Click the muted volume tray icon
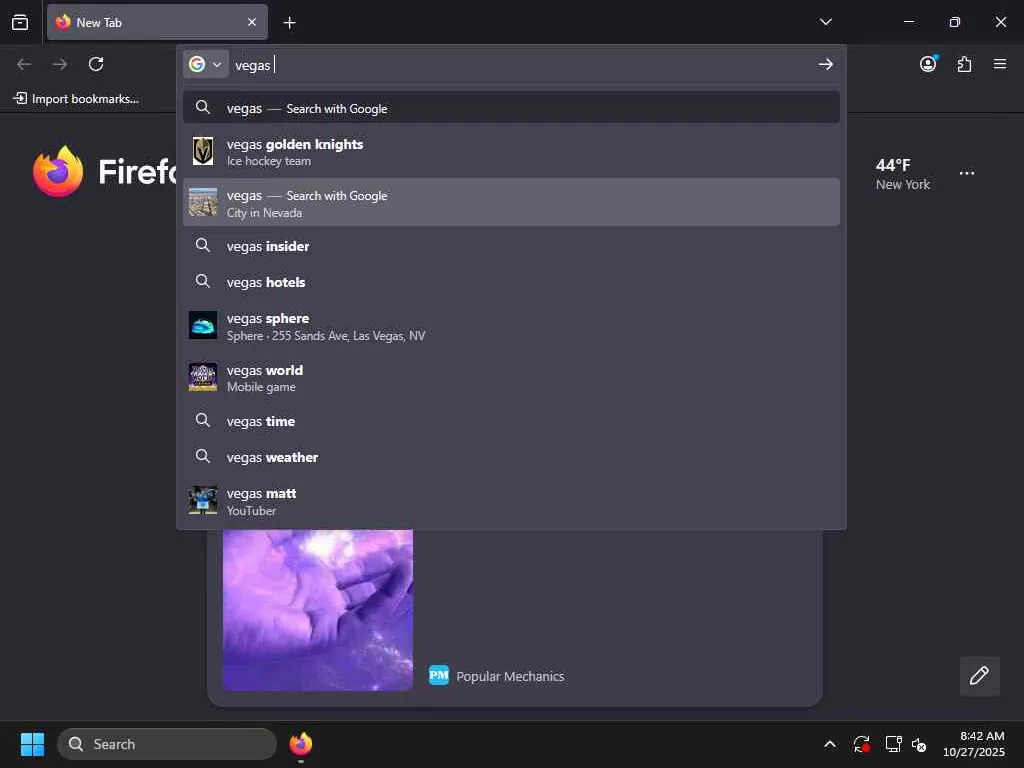The height and width of the screenshot is (768, 1024). (919, 744)
